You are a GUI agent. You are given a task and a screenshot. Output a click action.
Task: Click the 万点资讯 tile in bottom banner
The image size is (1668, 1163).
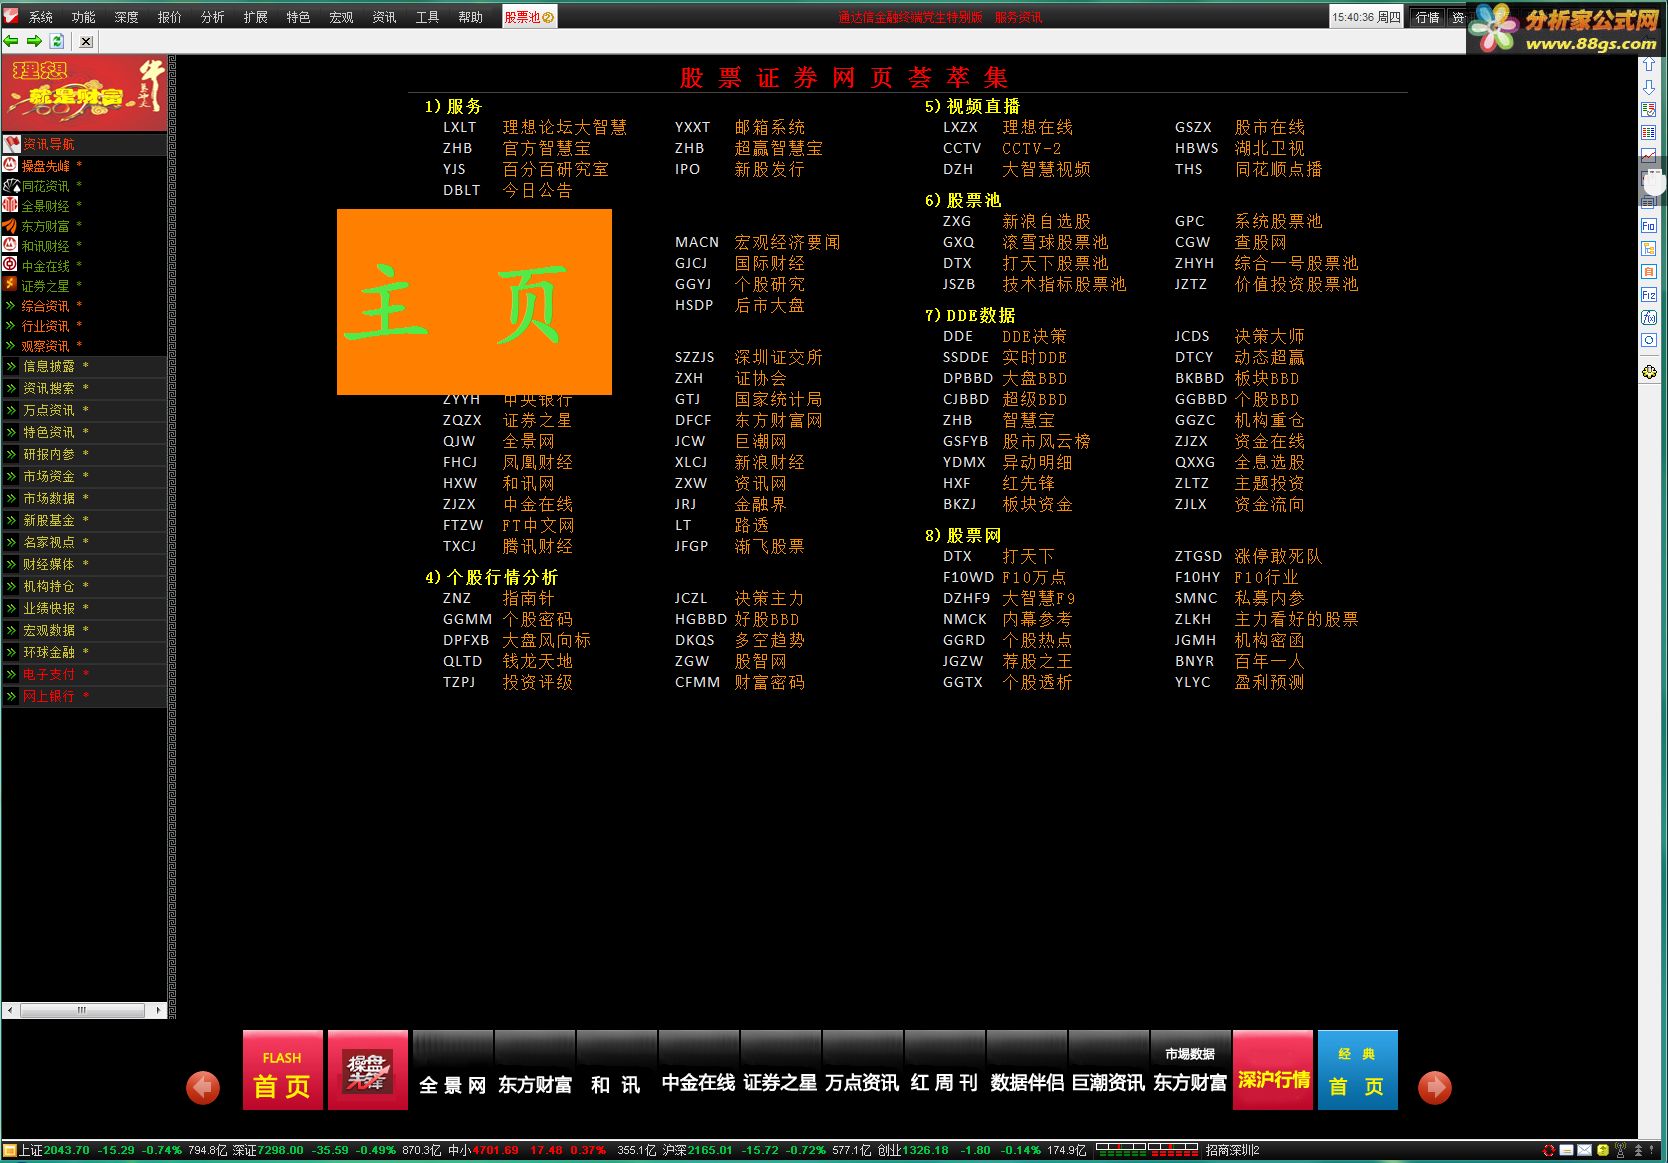pyautogui.click(x=863, y=1070)
